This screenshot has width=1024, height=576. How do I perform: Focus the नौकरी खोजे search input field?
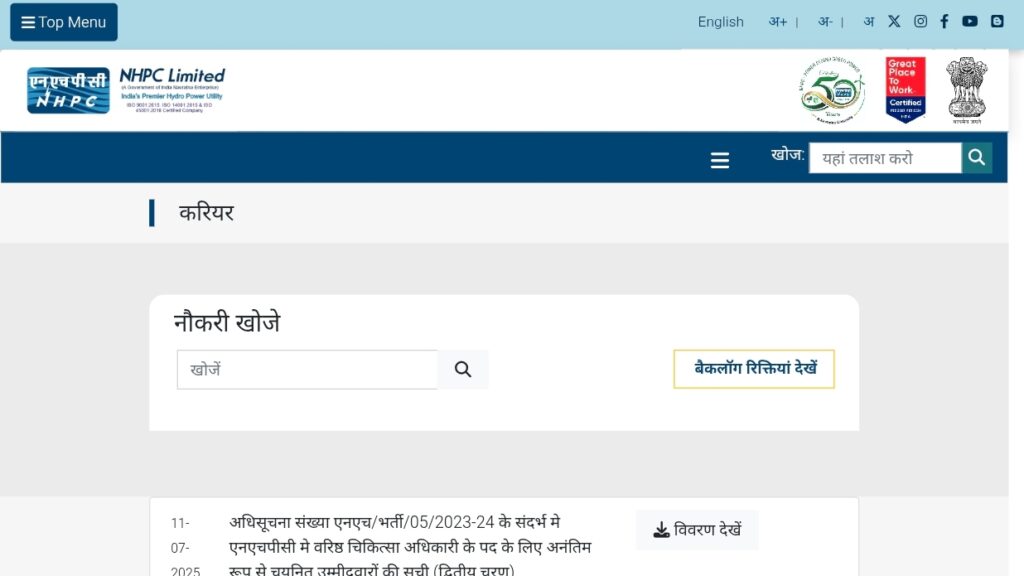pyautogui.click(x=308, y=369)
